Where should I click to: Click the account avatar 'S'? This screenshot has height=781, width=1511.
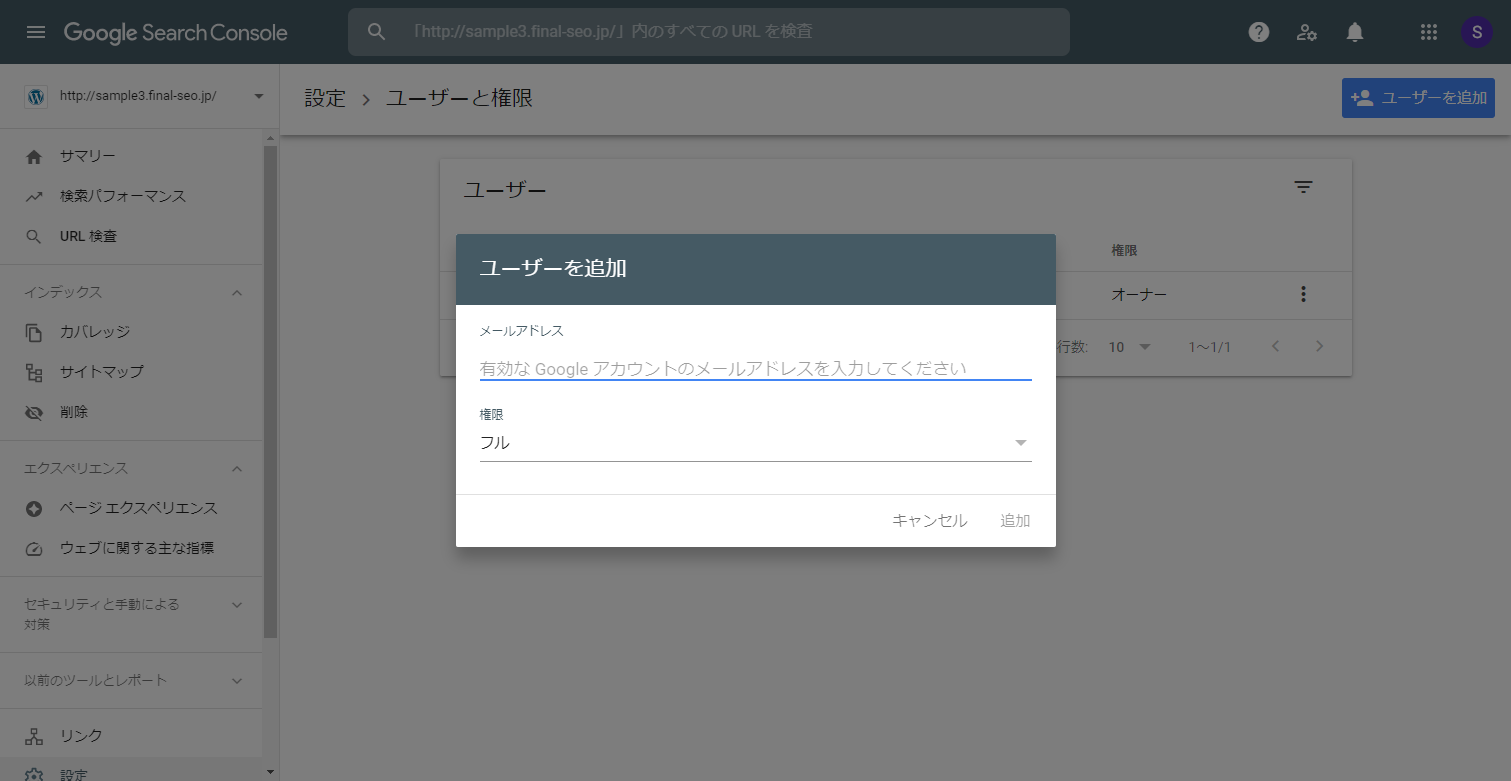[x=1476, y=32]
